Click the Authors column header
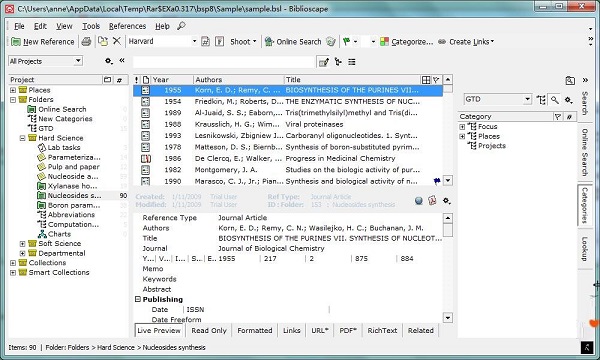The image size is (600, 360). [238, 80]
